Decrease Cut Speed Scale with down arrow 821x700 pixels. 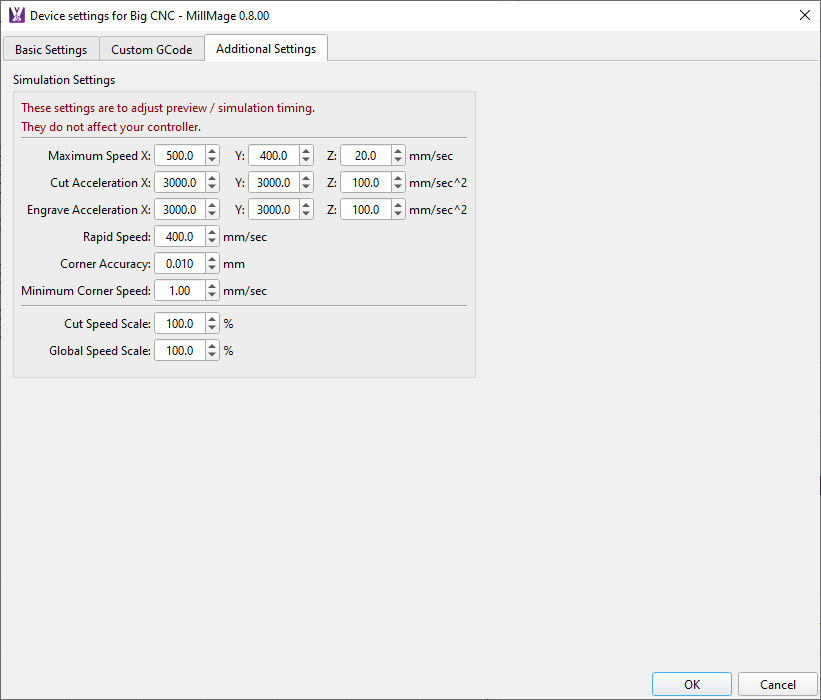[212, 329]
